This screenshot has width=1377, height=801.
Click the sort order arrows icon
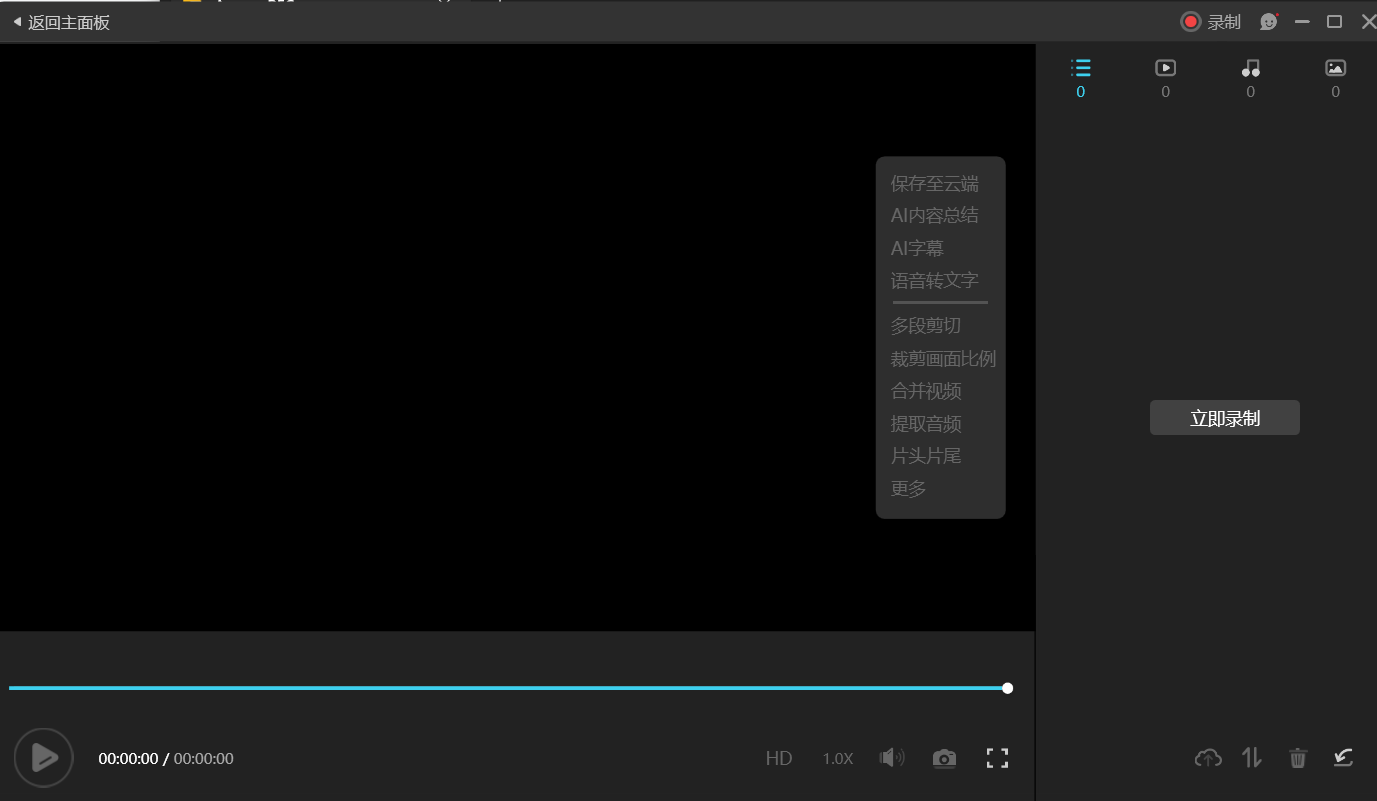tap(1252, 758)
